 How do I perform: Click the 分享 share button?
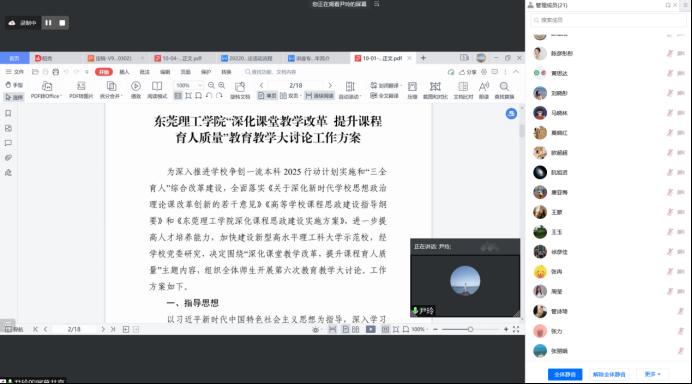click(x=468, y=72)
